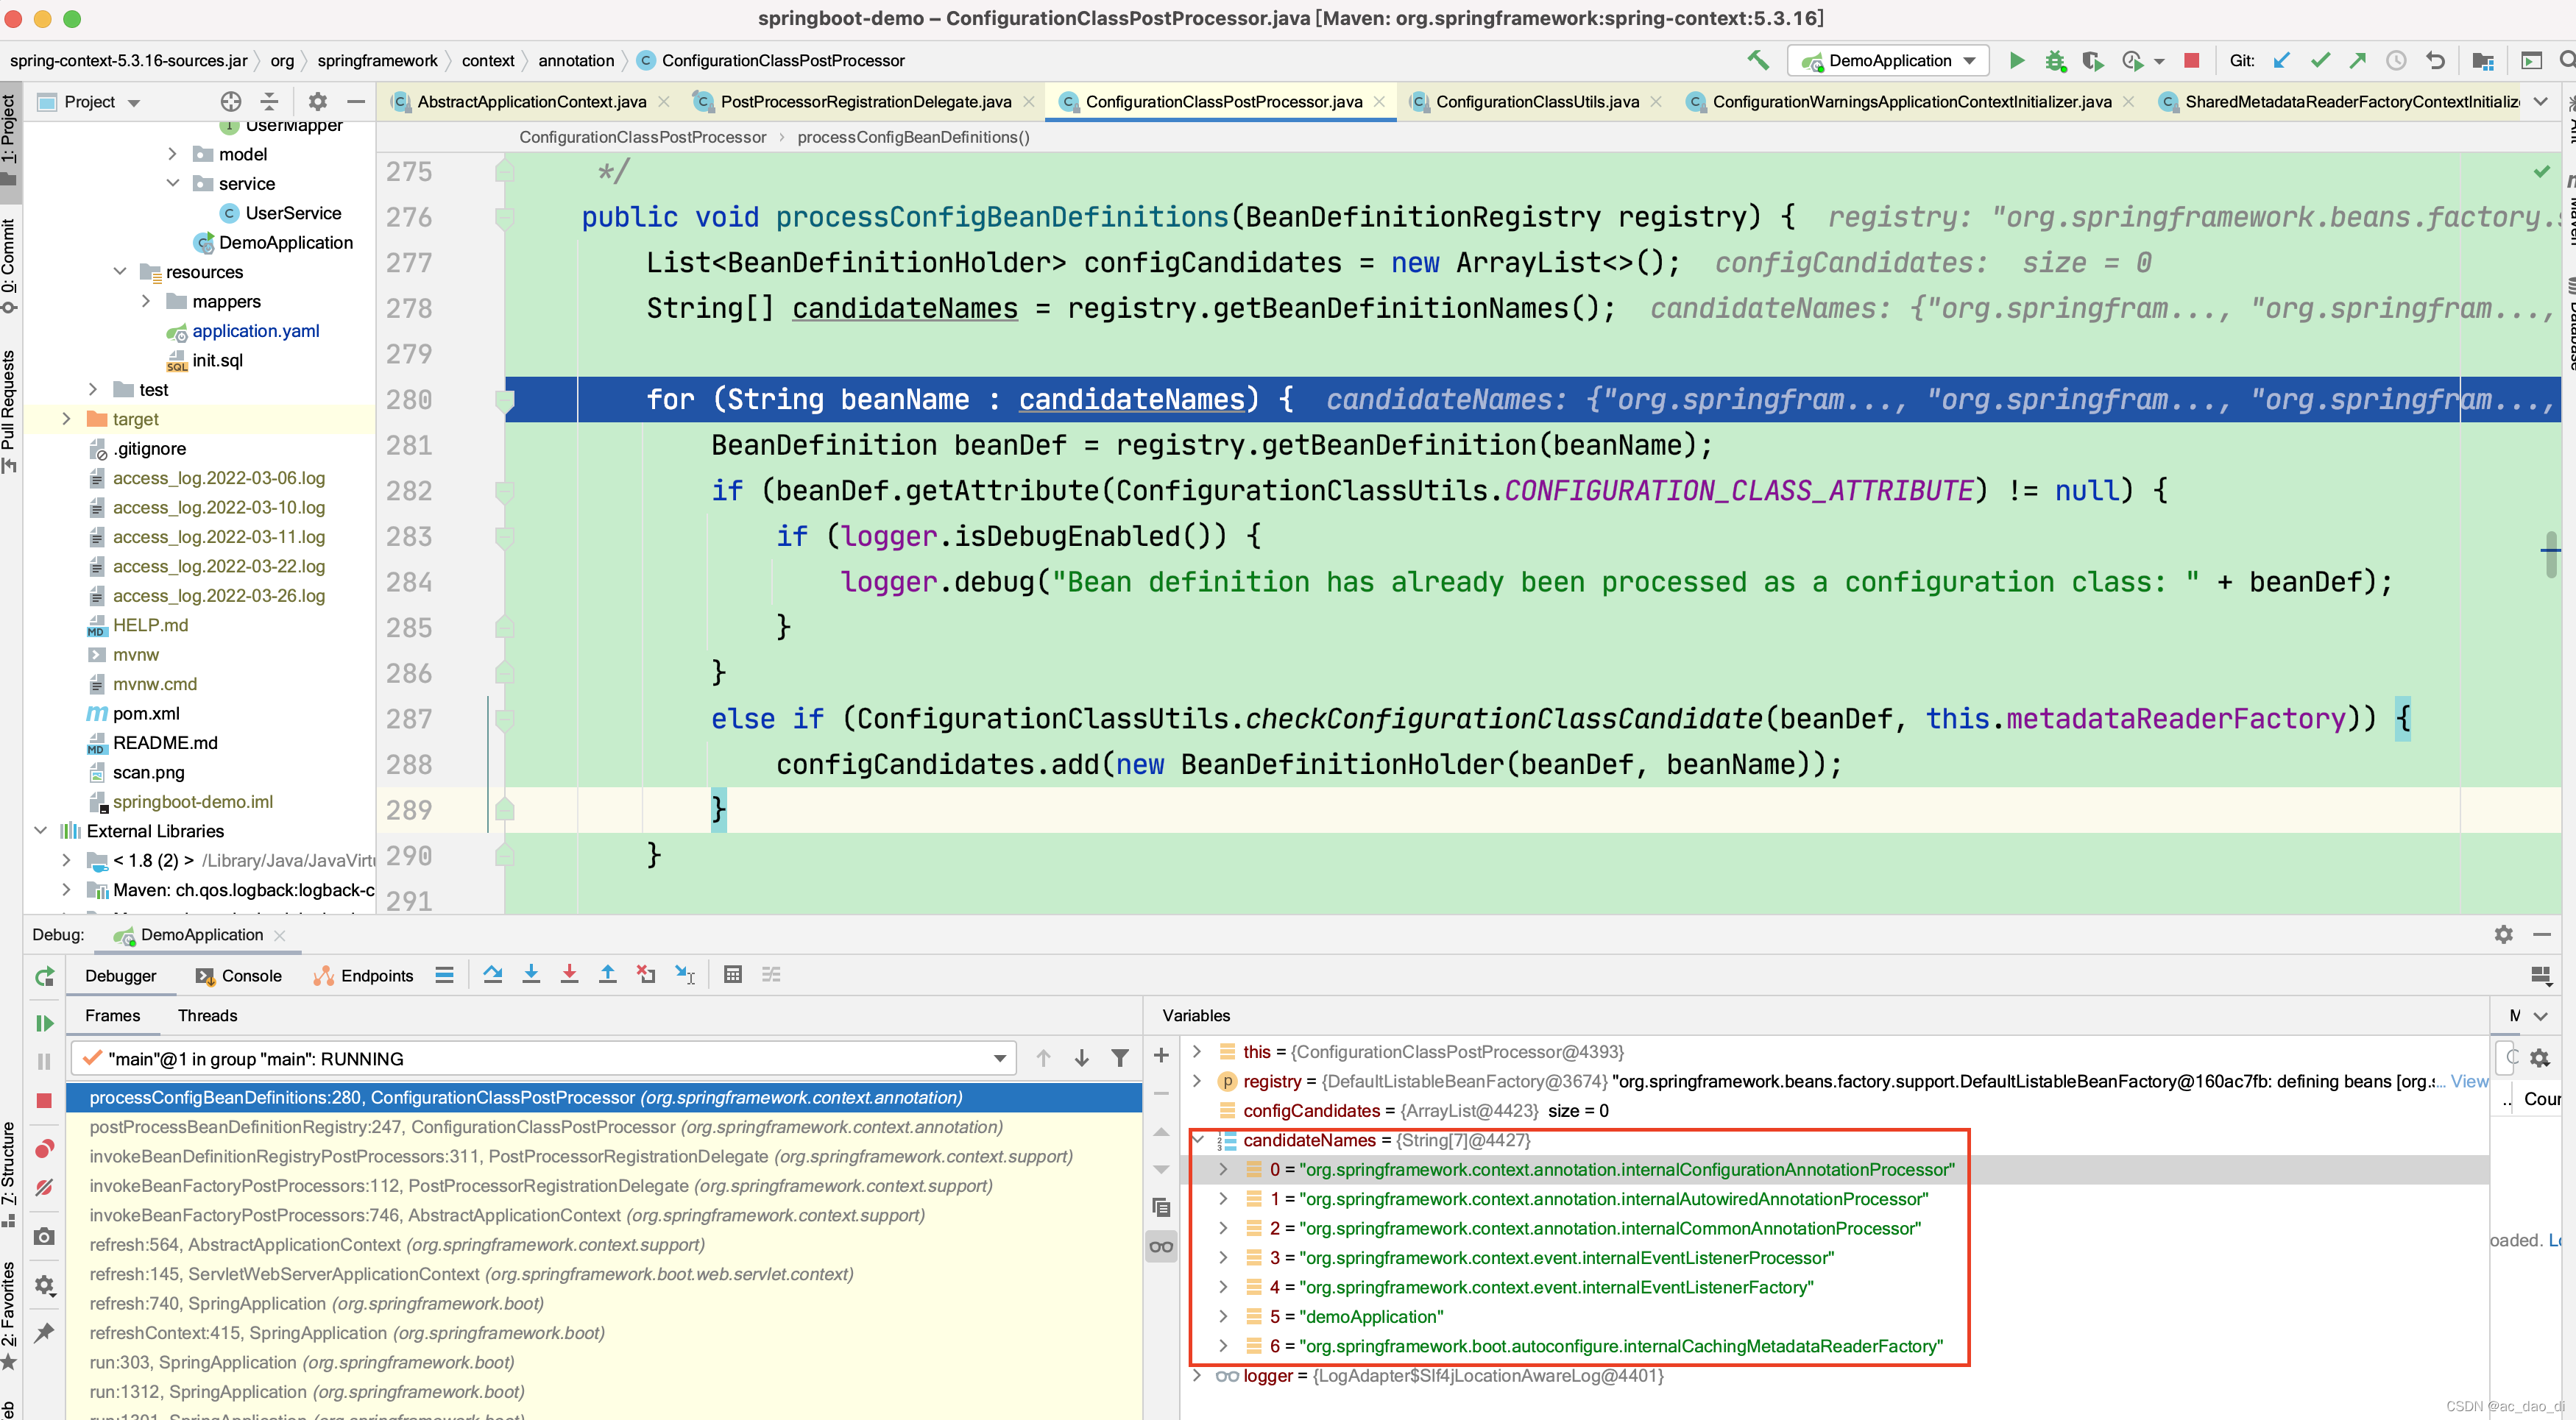Expand the registry variable
Screen dimensions: 2576x1420
tap(1197, 1081)
